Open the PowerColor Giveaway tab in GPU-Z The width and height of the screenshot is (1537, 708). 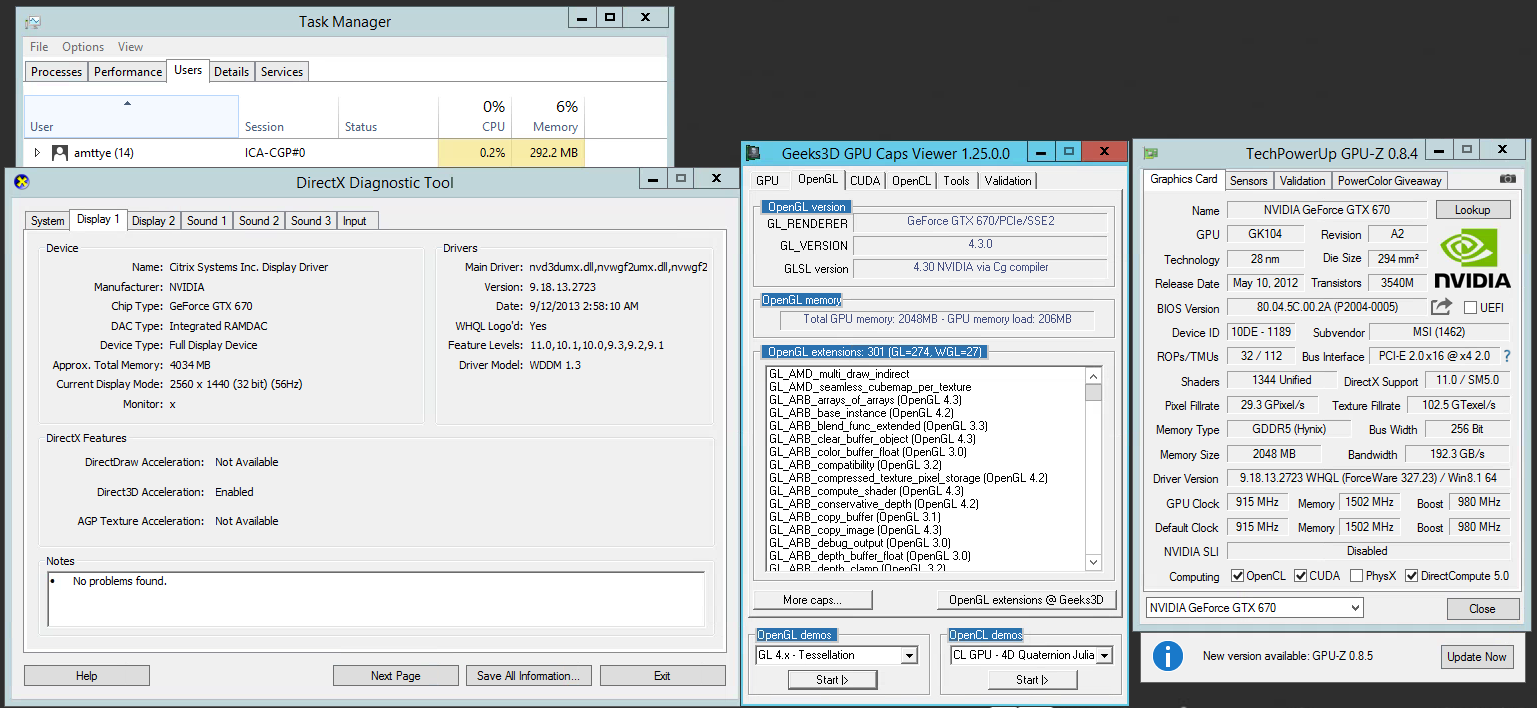pos(1389,181)
